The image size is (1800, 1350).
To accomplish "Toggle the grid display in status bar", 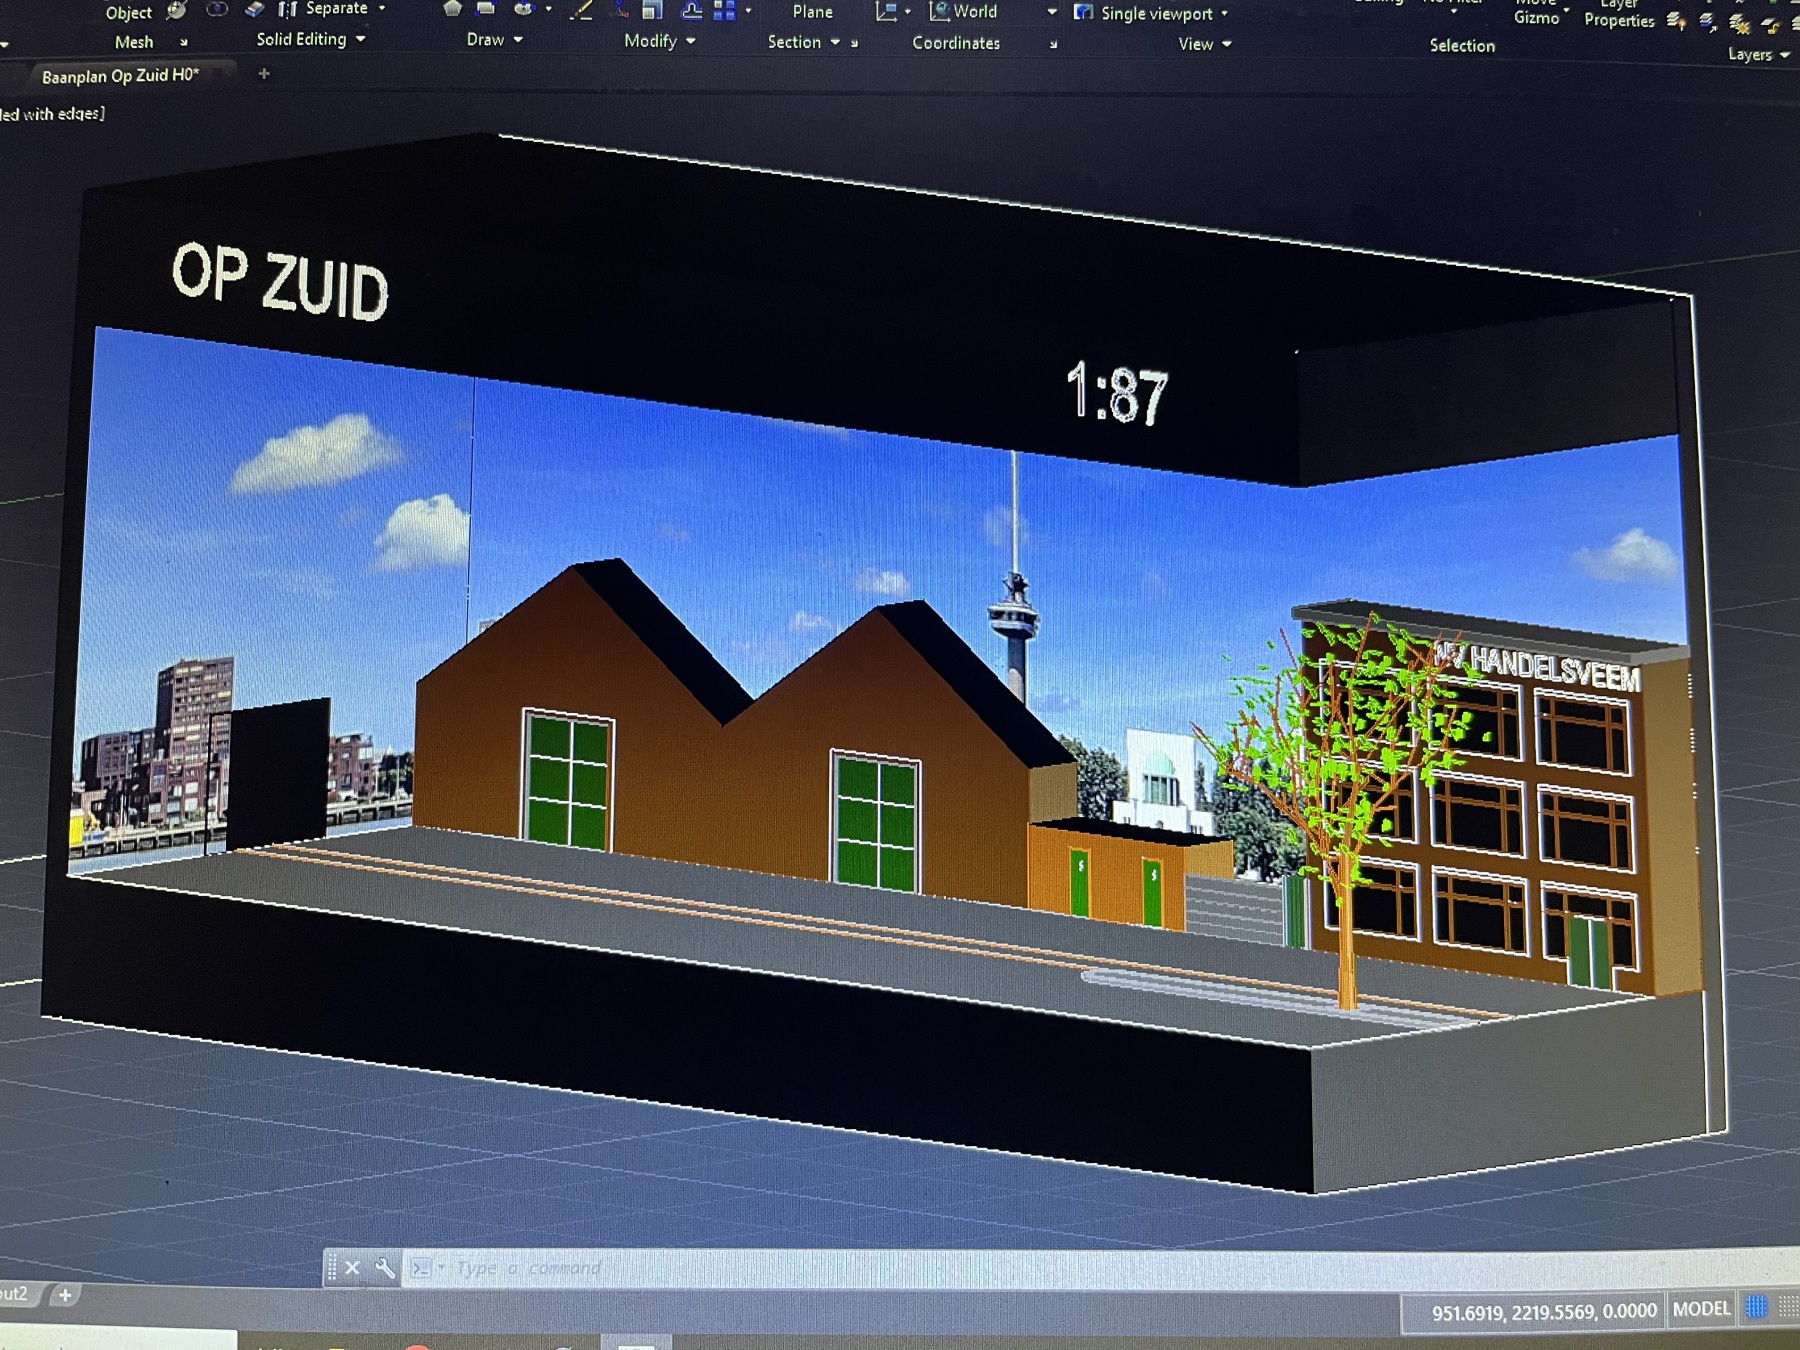I will click(x=1756, y=1306).
